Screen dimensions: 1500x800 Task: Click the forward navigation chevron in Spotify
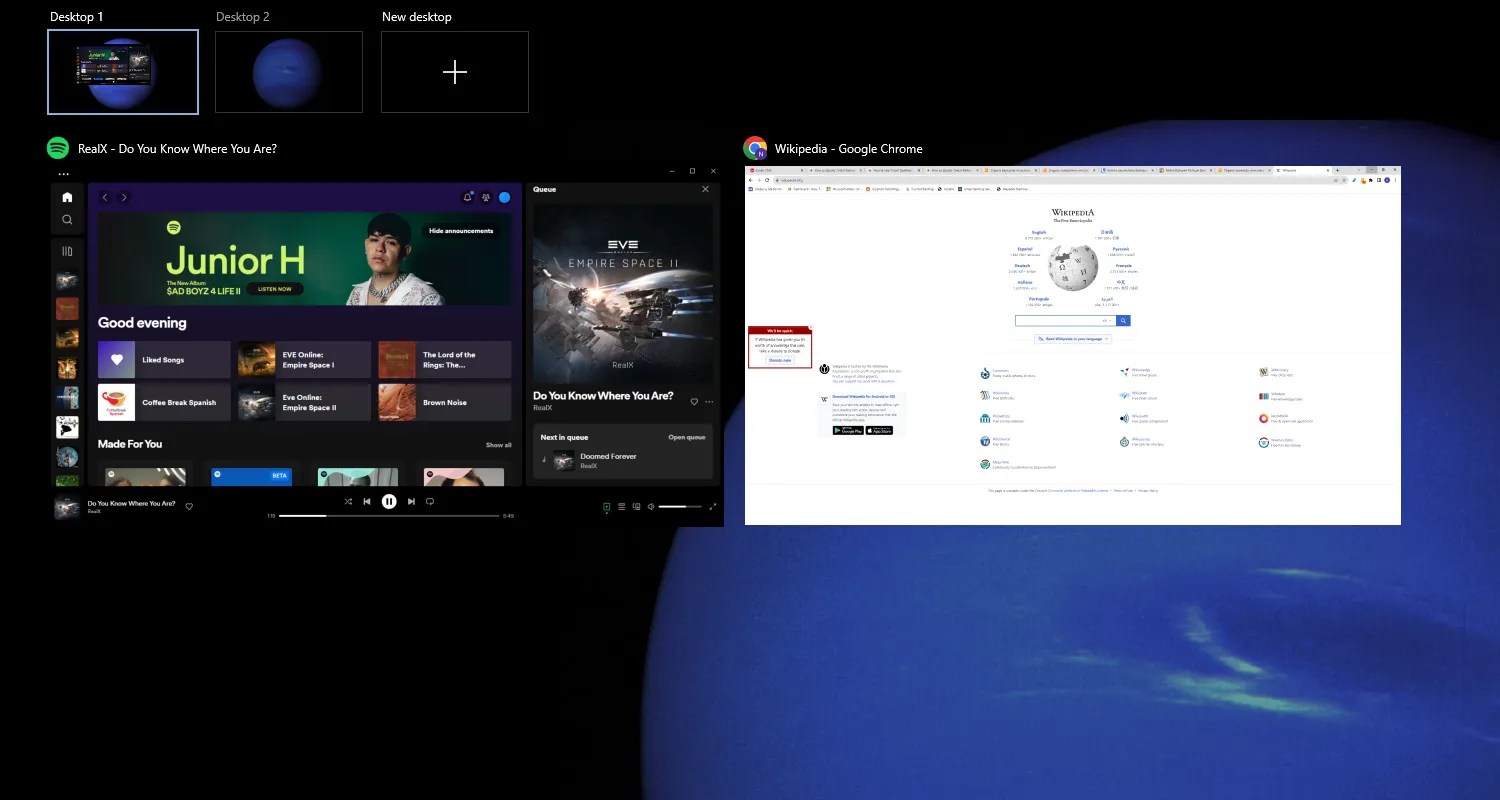pos(123,197)
